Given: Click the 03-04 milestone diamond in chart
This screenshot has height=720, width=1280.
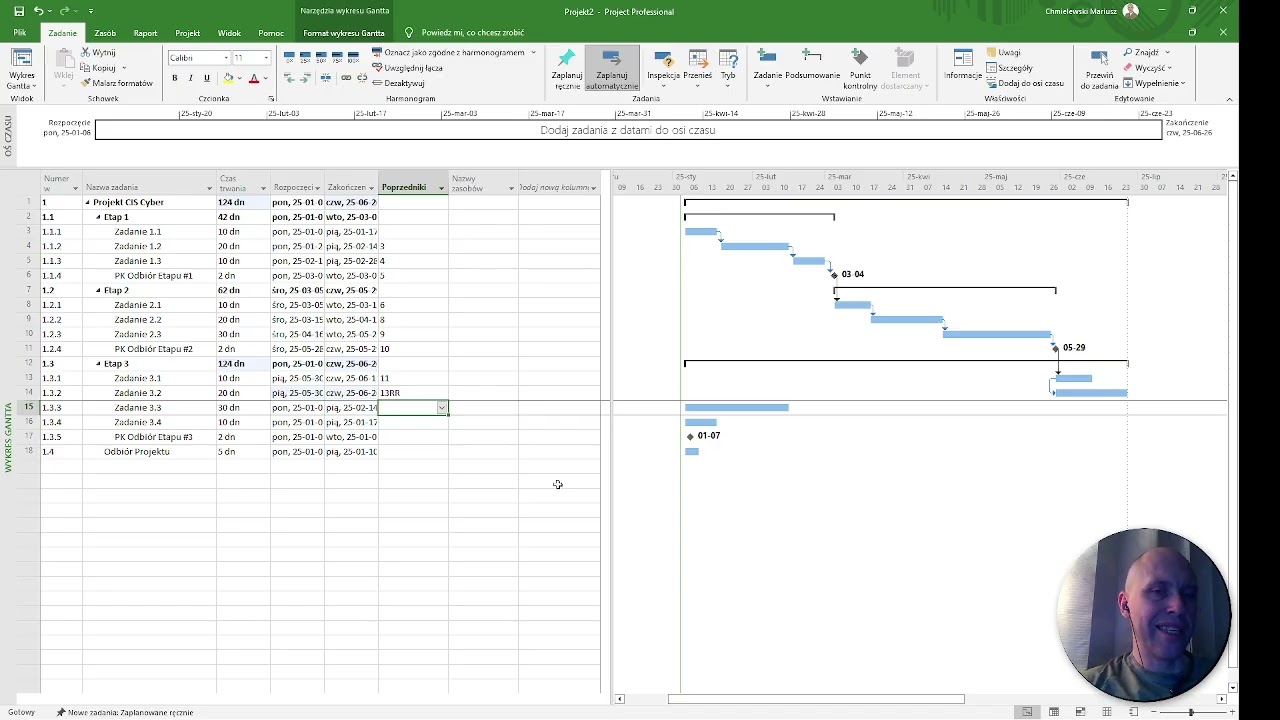Looking at the screenshot, I should coord(834,274).
